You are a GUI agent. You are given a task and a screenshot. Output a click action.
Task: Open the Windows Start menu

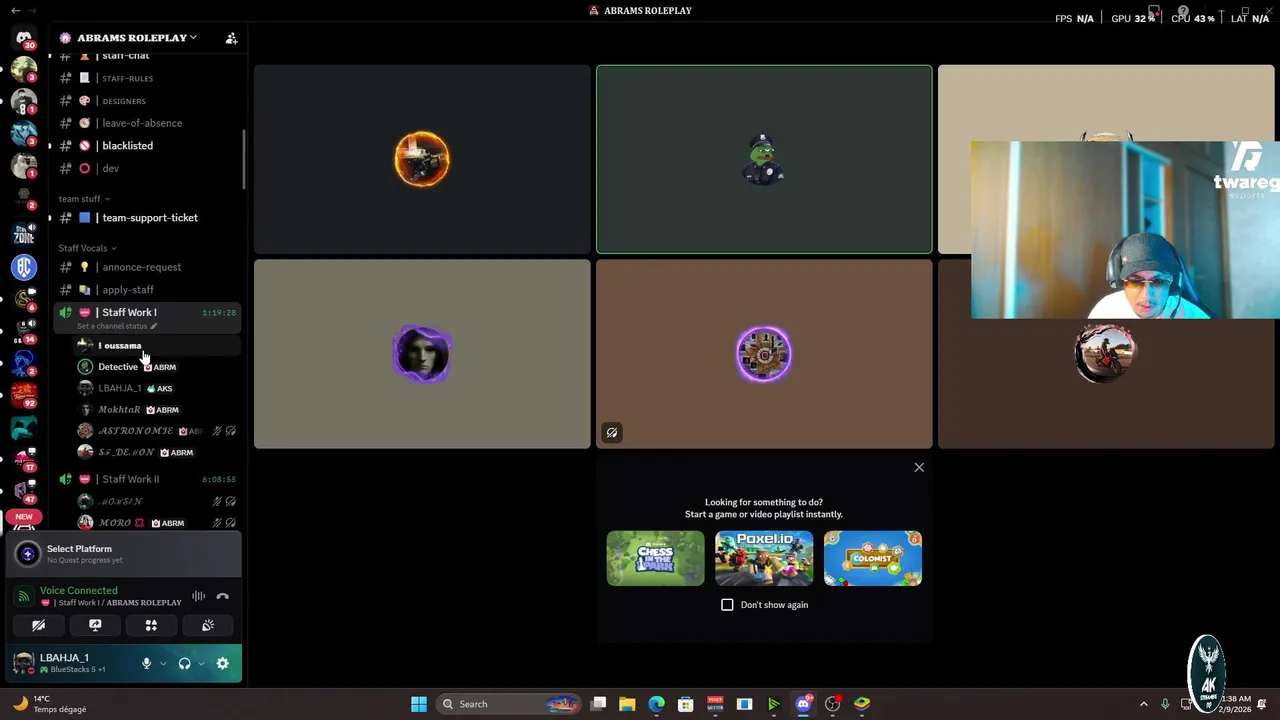(419, 704)
